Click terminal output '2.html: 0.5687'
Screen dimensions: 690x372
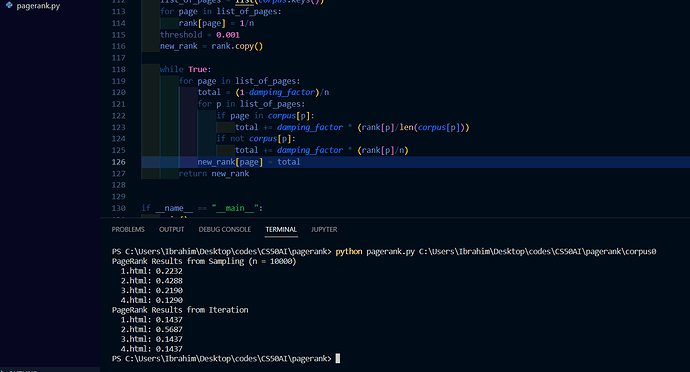[151, 330]
